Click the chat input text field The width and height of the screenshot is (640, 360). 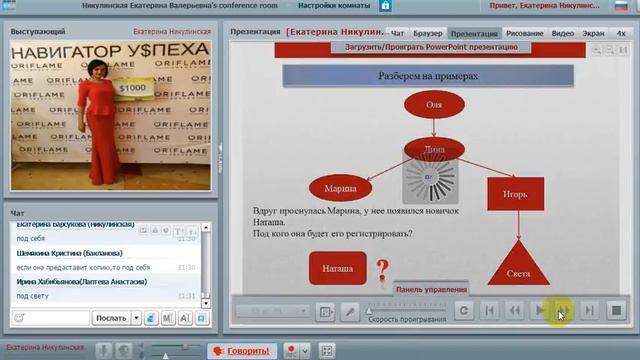pos(57,318)
